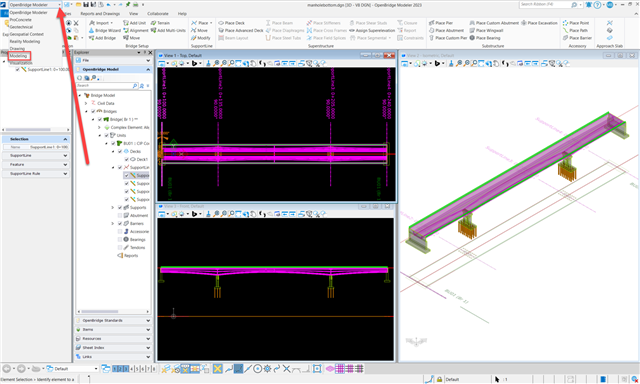Expand the Civil Data tree node
The image size is (640, 384).
point(86,103)
